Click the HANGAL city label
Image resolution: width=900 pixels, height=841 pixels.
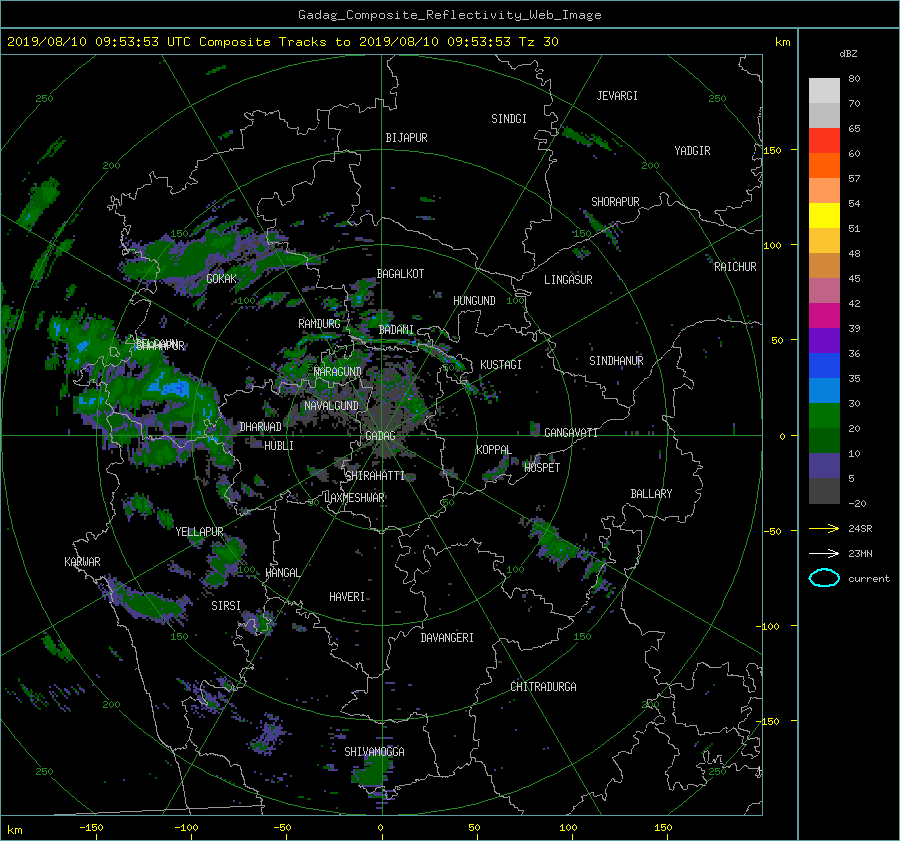coord(282,573)
